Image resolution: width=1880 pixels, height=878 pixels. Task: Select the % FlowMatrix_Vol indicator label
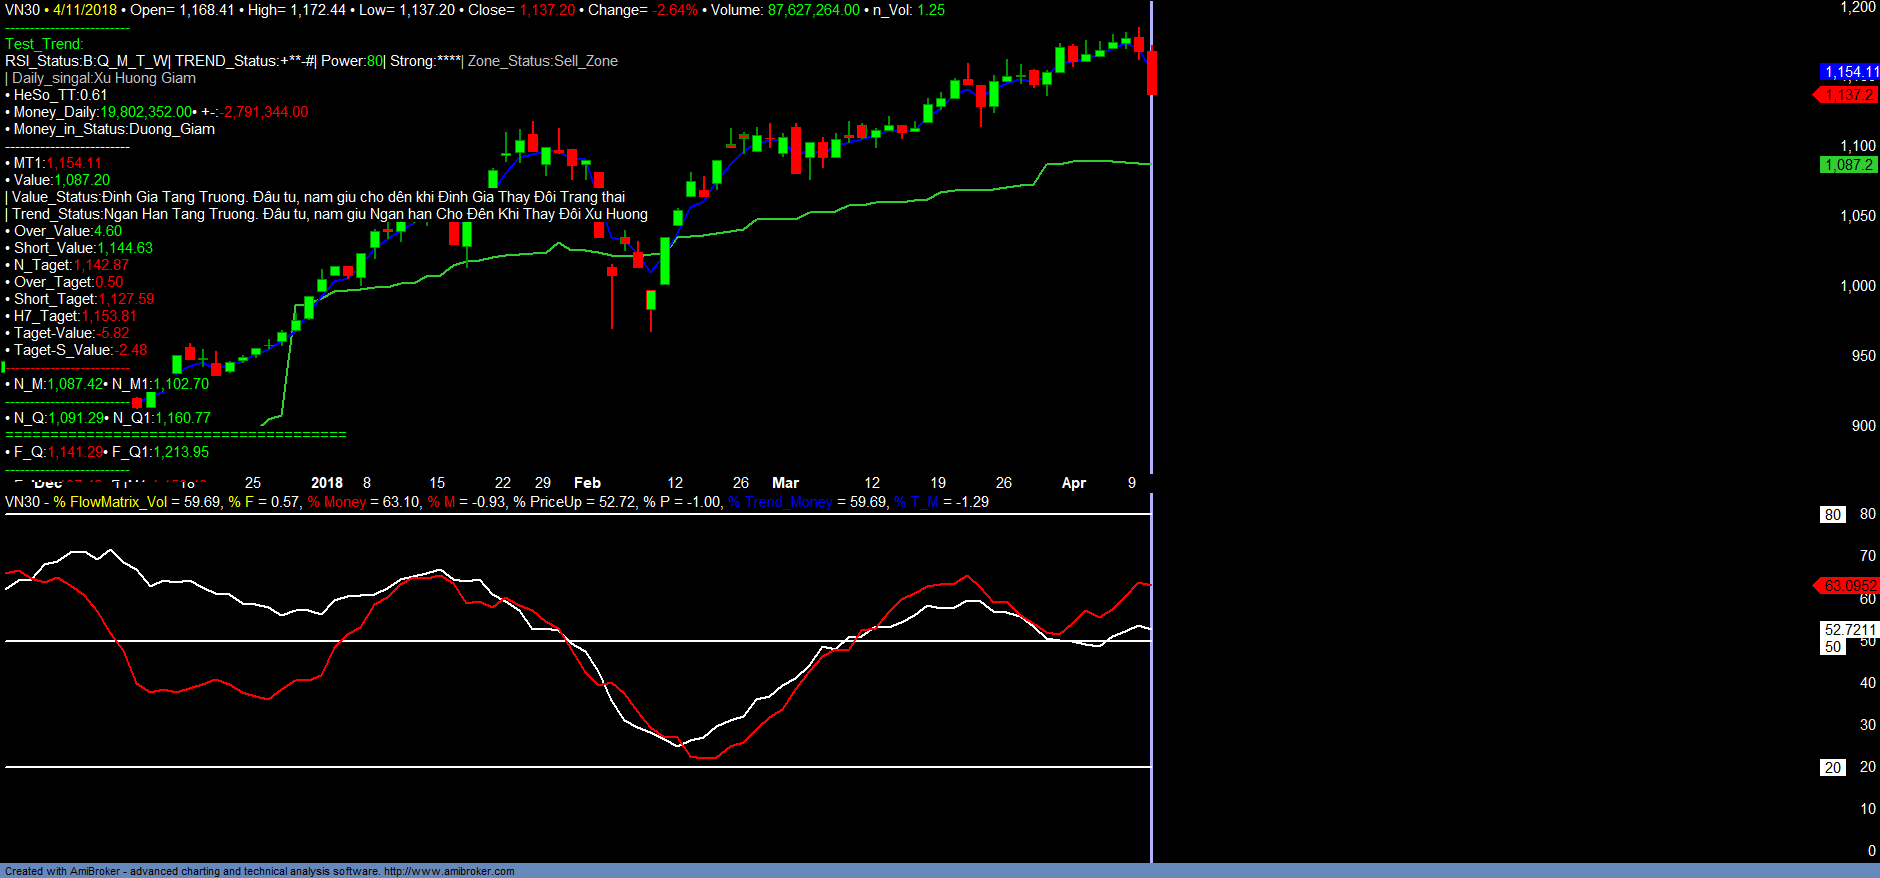coord(110,502)
